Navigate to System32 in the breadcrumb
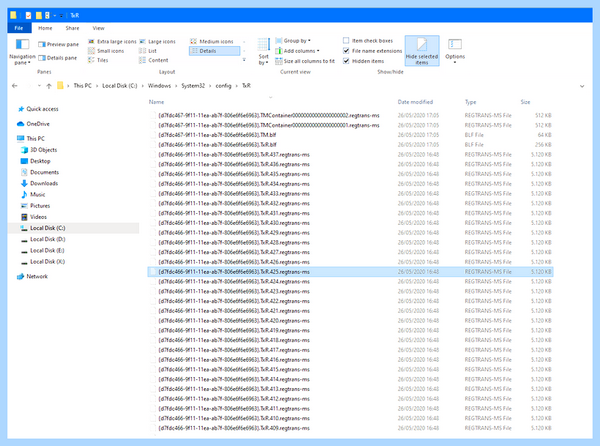This screenshot has width=600, height=446. [x=193, y=86]
